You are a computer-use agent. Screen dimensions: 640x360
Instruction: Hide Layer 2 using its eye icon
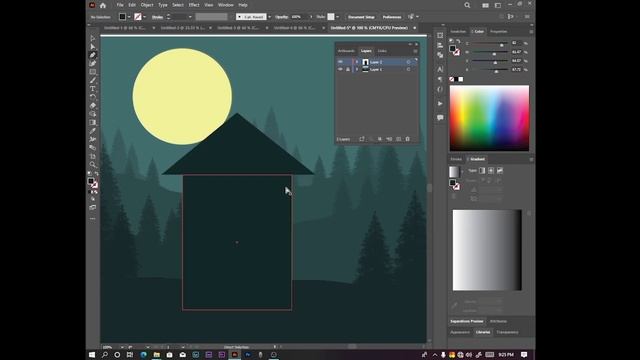pos(340,62)
